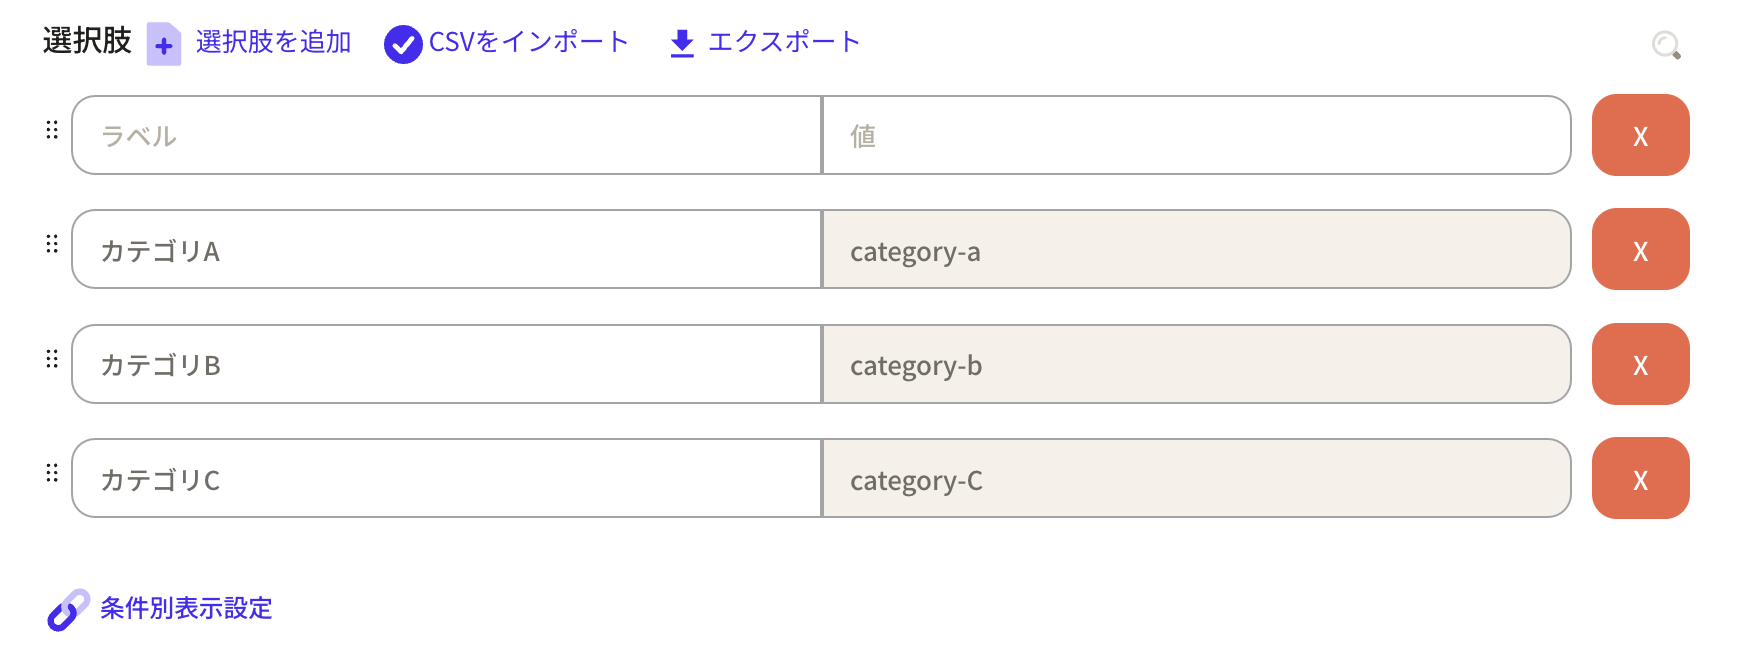This screenshot has width=1746, height=662.
Task: Select the CSVをインポート link
Action: point(528,42)
